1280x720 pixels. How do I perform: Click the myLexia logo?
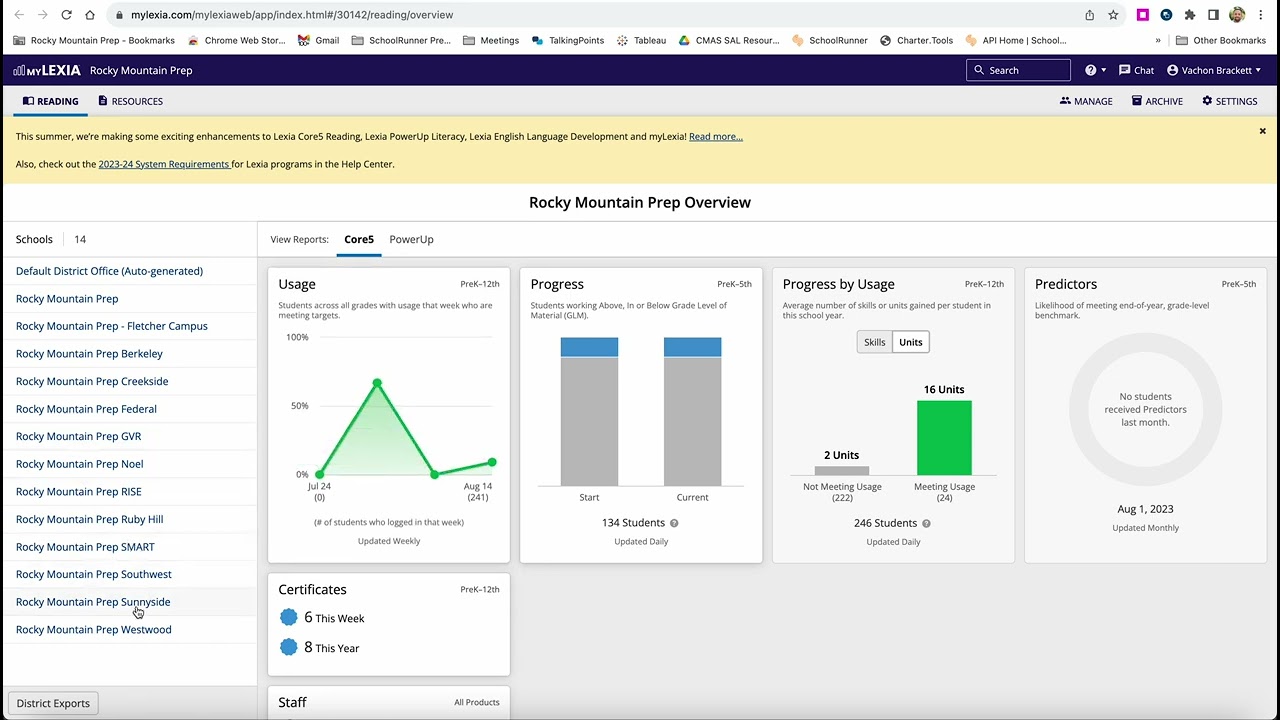[x=46, y=70]
